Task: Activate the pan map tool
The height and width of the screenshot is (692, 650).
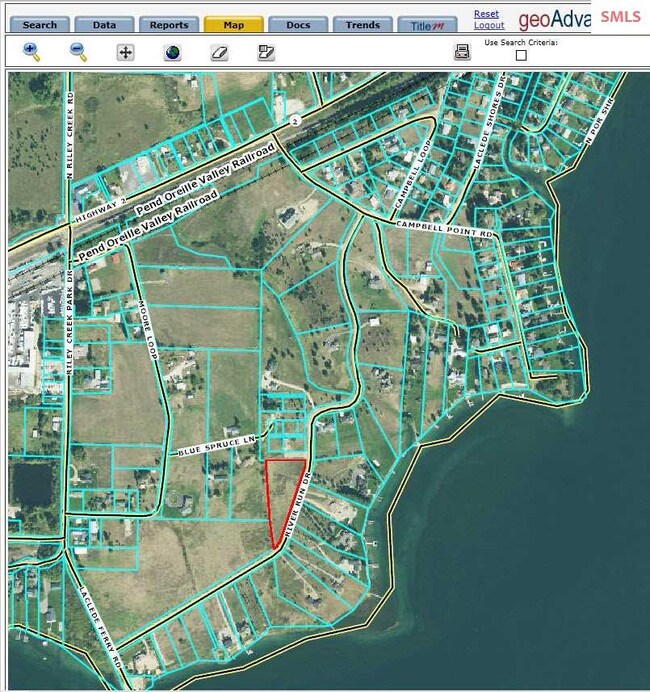Action: pos(125,52)
